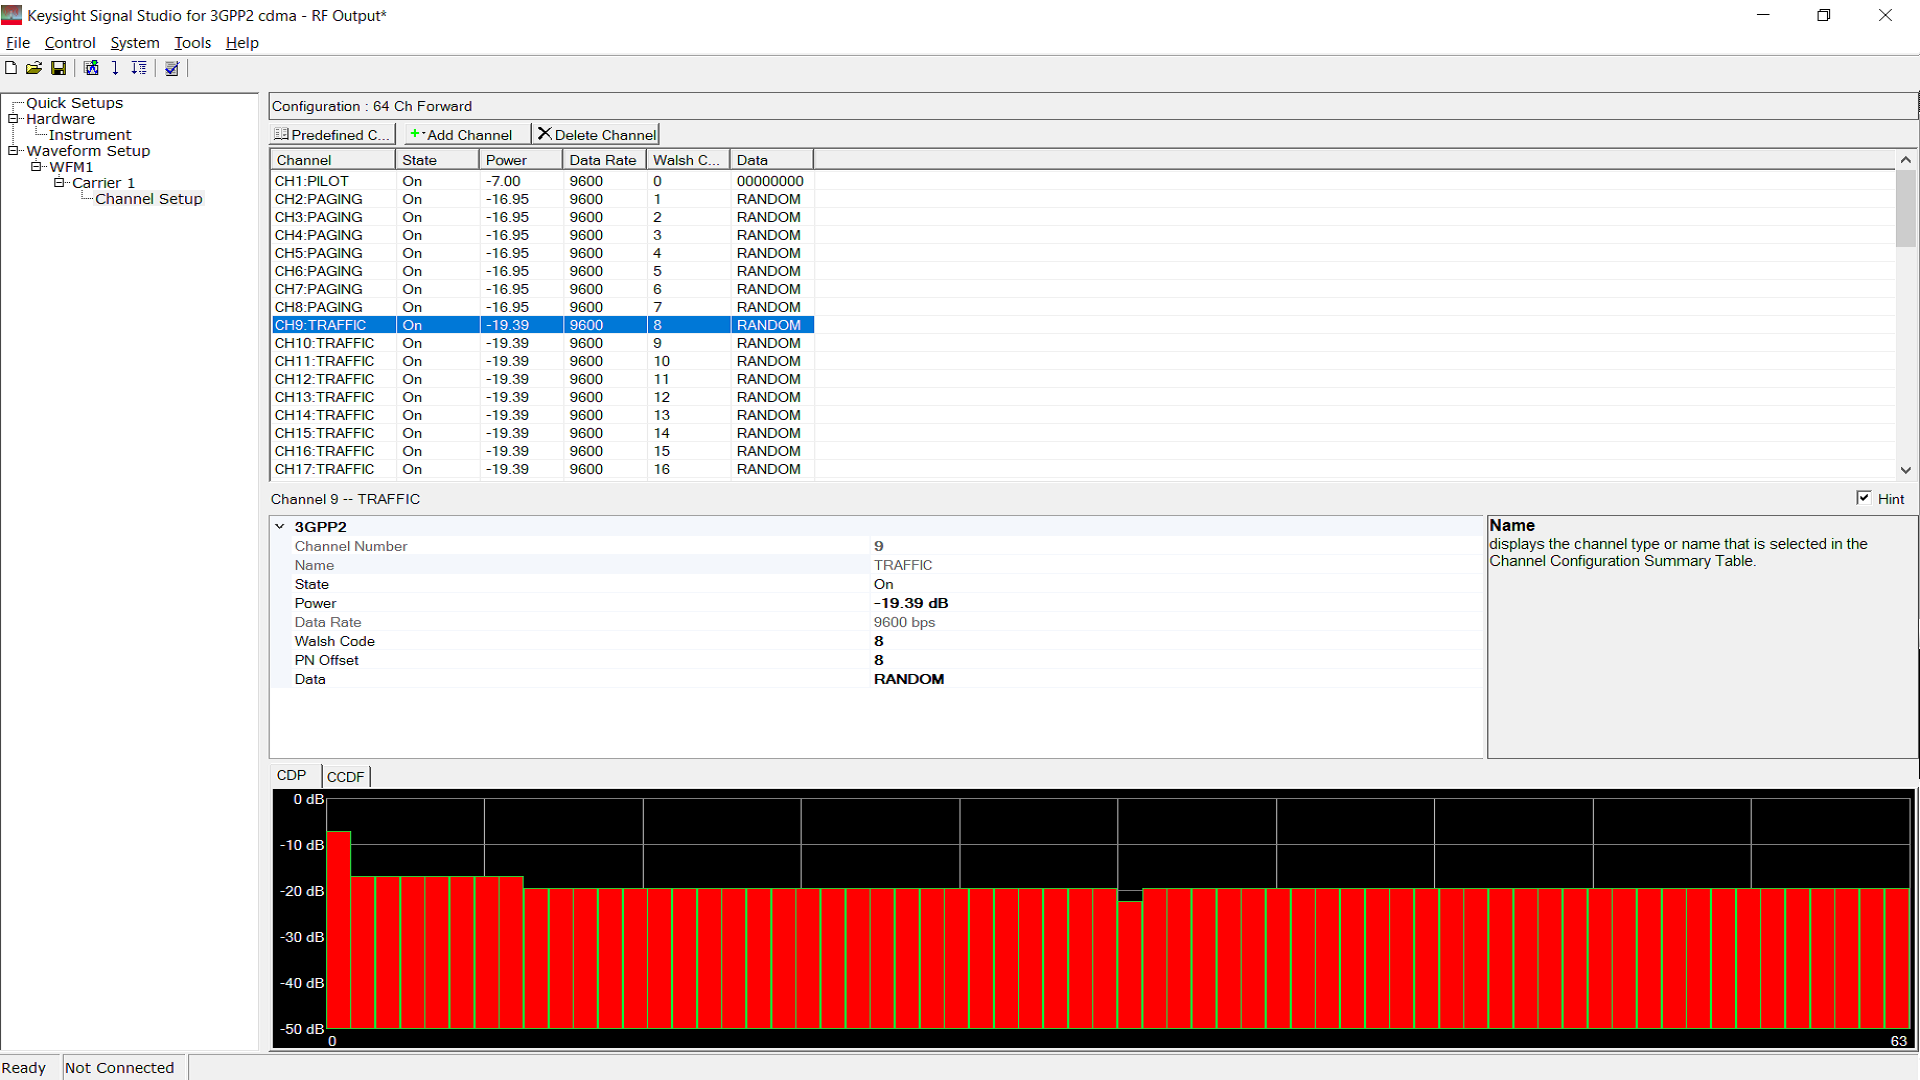The image size is (1920, 1080).
Task: Click the Open folder toolbar icon
Action: 34,68
